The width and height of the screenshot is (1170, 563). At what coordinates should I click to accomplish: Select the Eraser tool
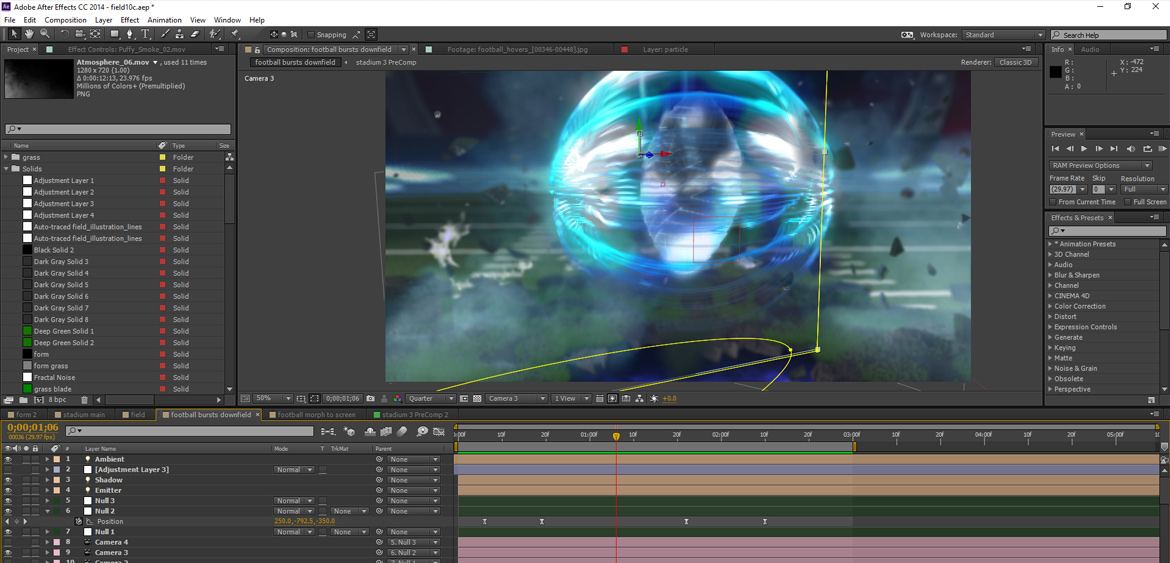click(195, 34)
